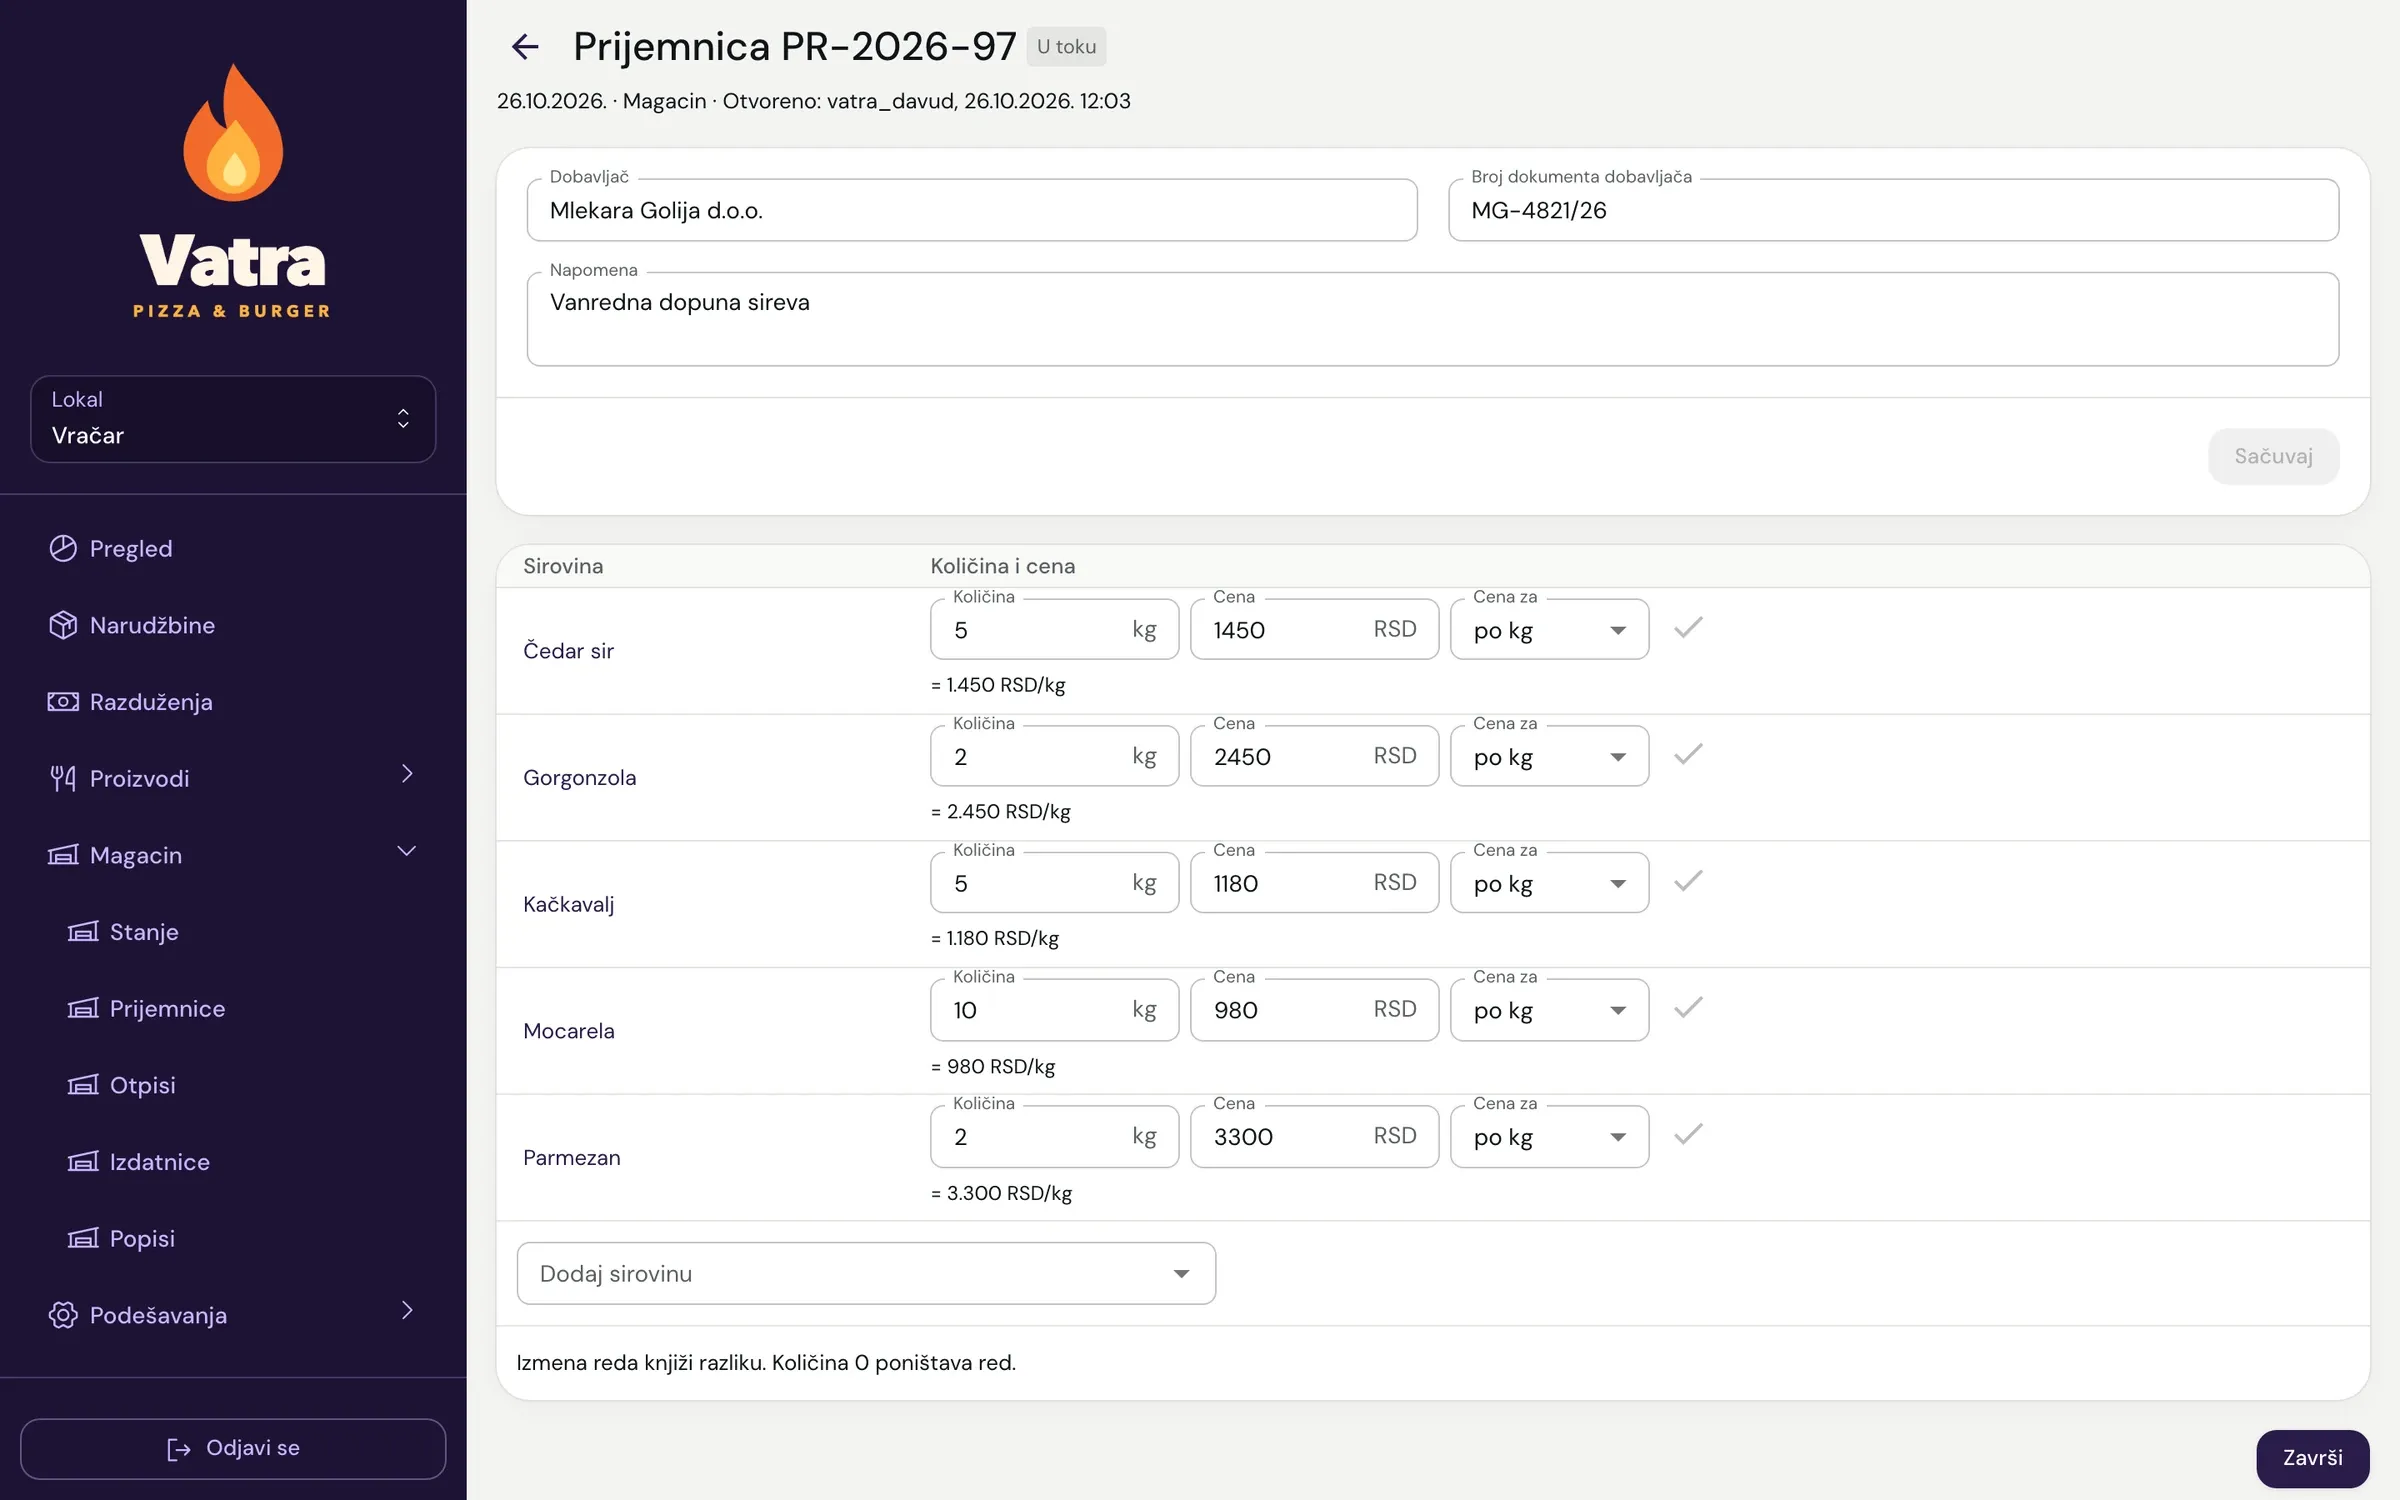The height and width of the screenshot is (1500, 2400).
Task: Click the Narudžbine box icon
Action: click(63, 625)
